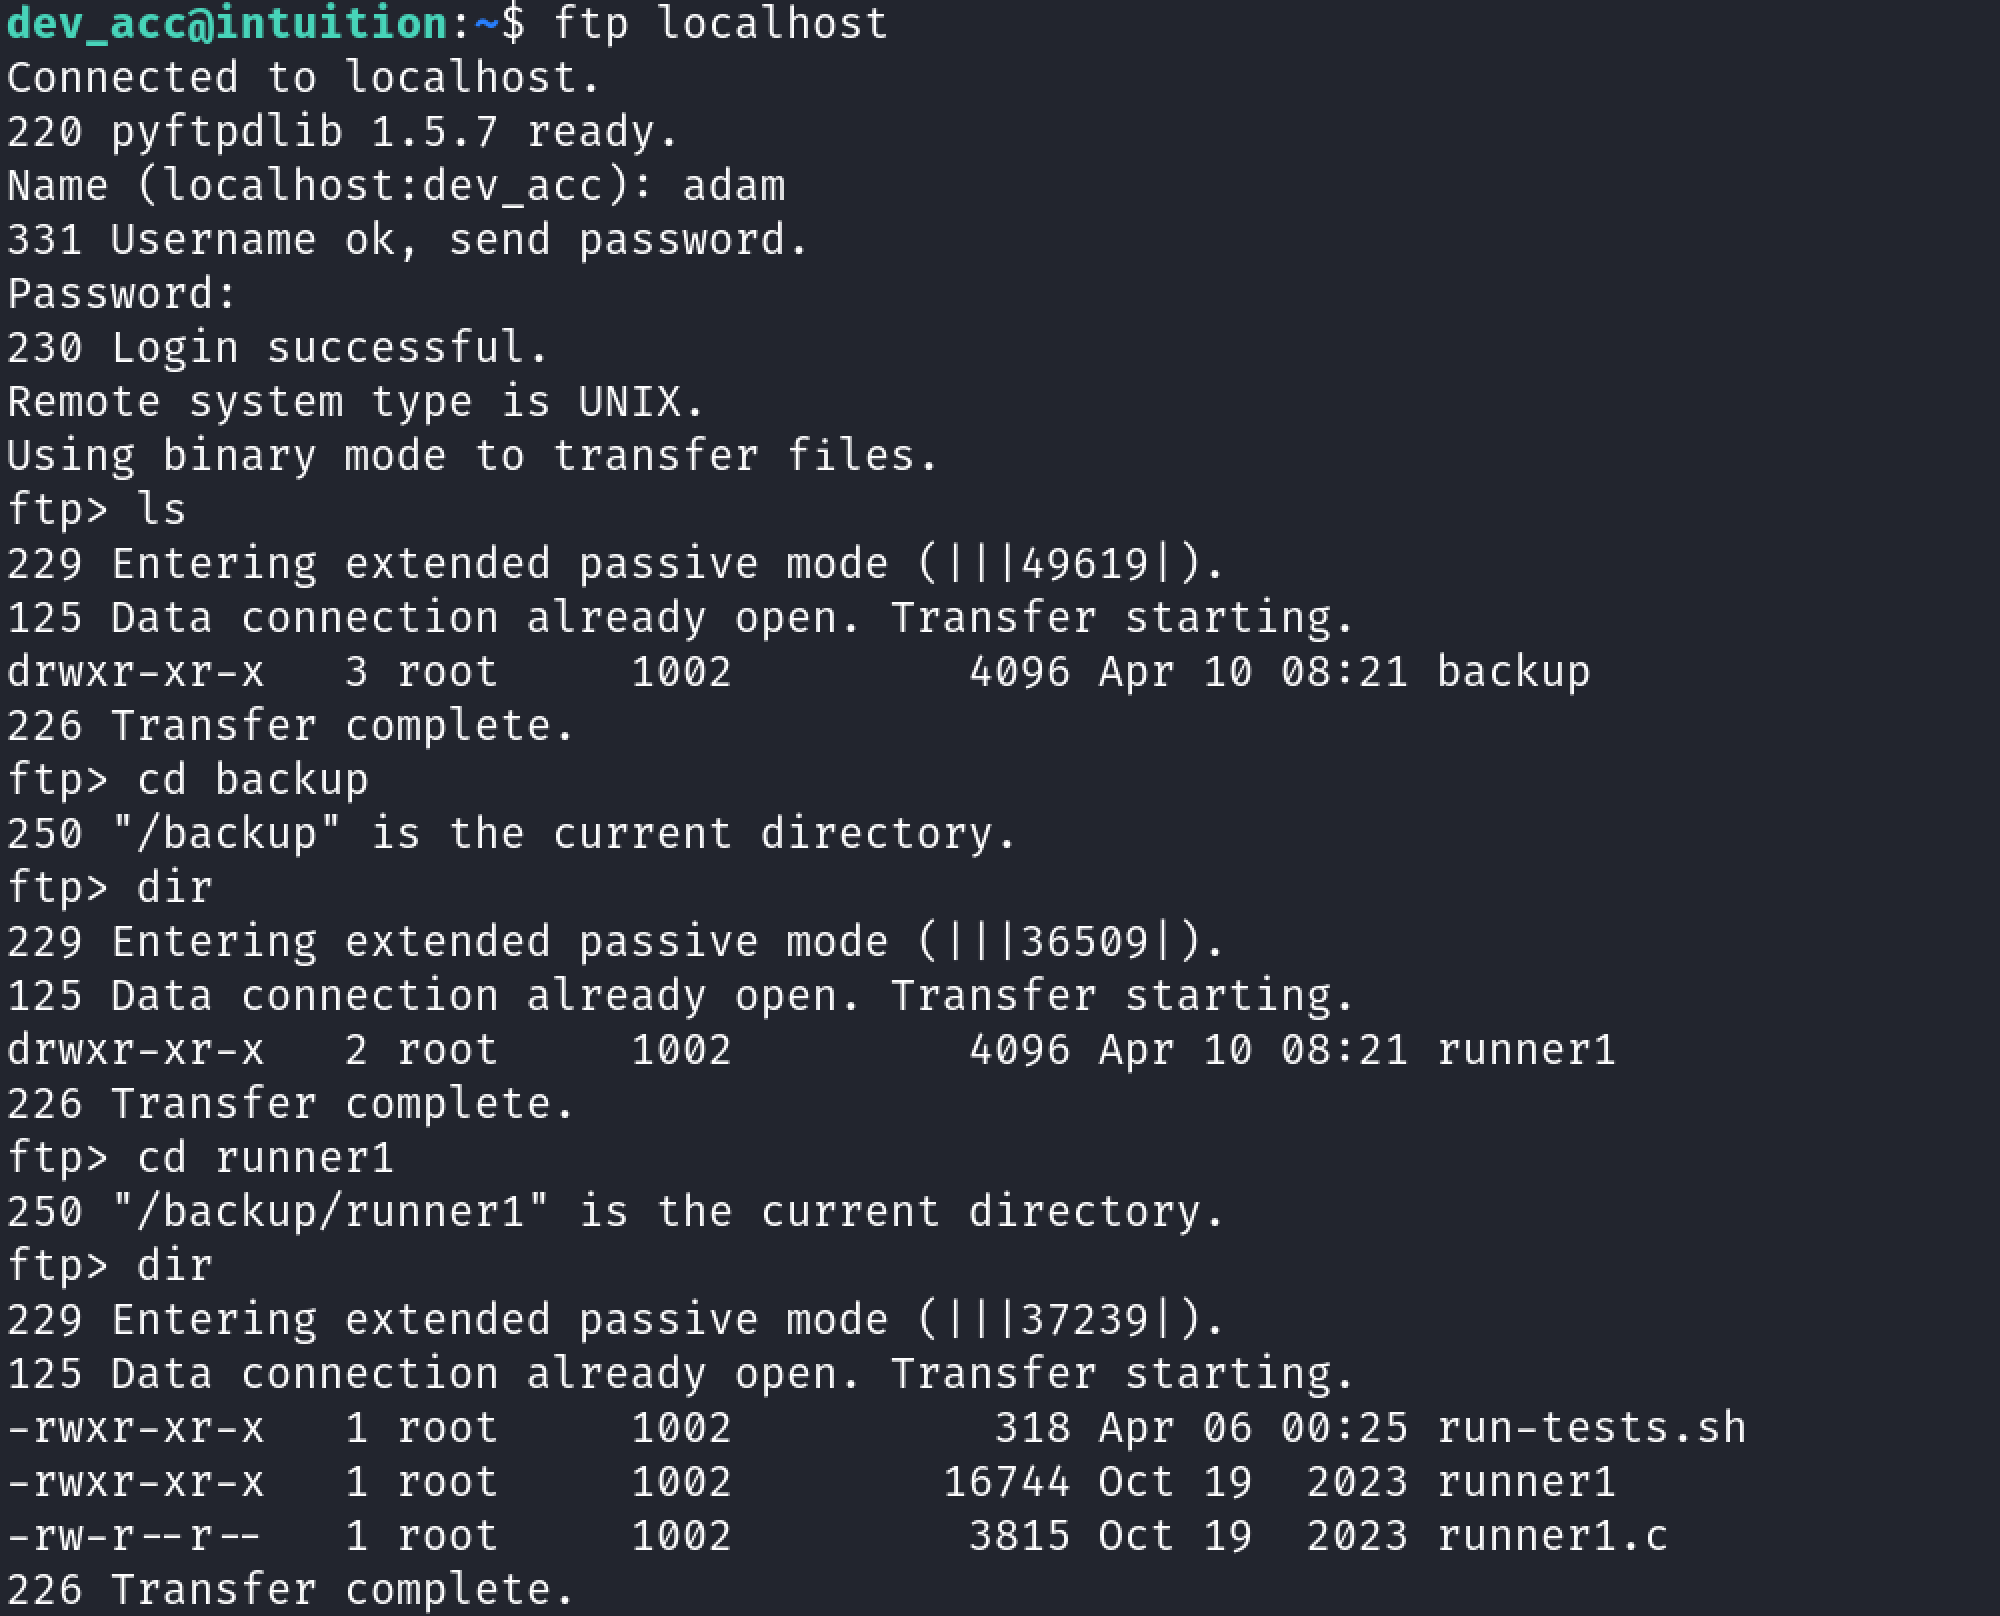The image size is (2000, 1616).
Task: Click "220 pyftpdlib 1.5.7 ready." banner
Action: point(343,132)
